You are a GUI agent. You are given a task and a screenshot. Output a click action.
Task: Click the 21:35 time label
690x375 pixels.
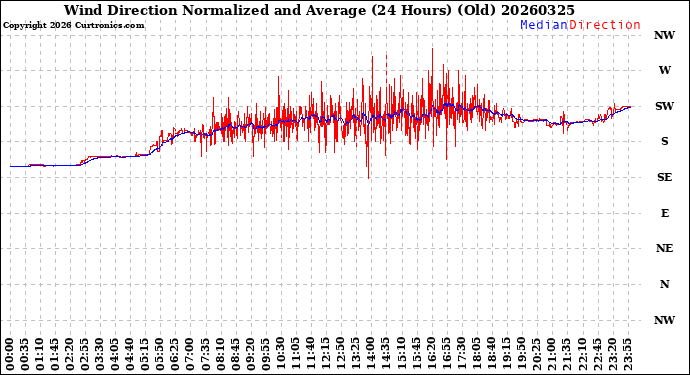click(x=567, y=354)
